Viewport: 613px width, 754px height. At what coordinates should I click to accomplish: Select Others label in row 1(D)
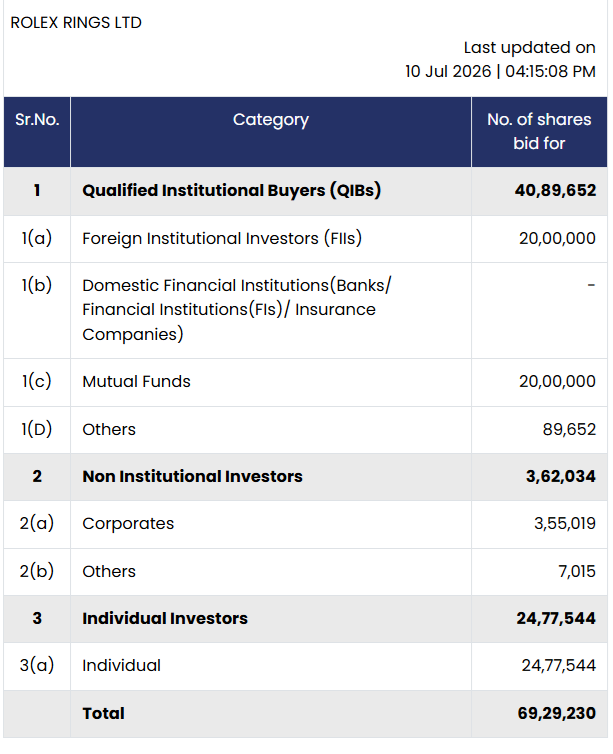[109, 429]
